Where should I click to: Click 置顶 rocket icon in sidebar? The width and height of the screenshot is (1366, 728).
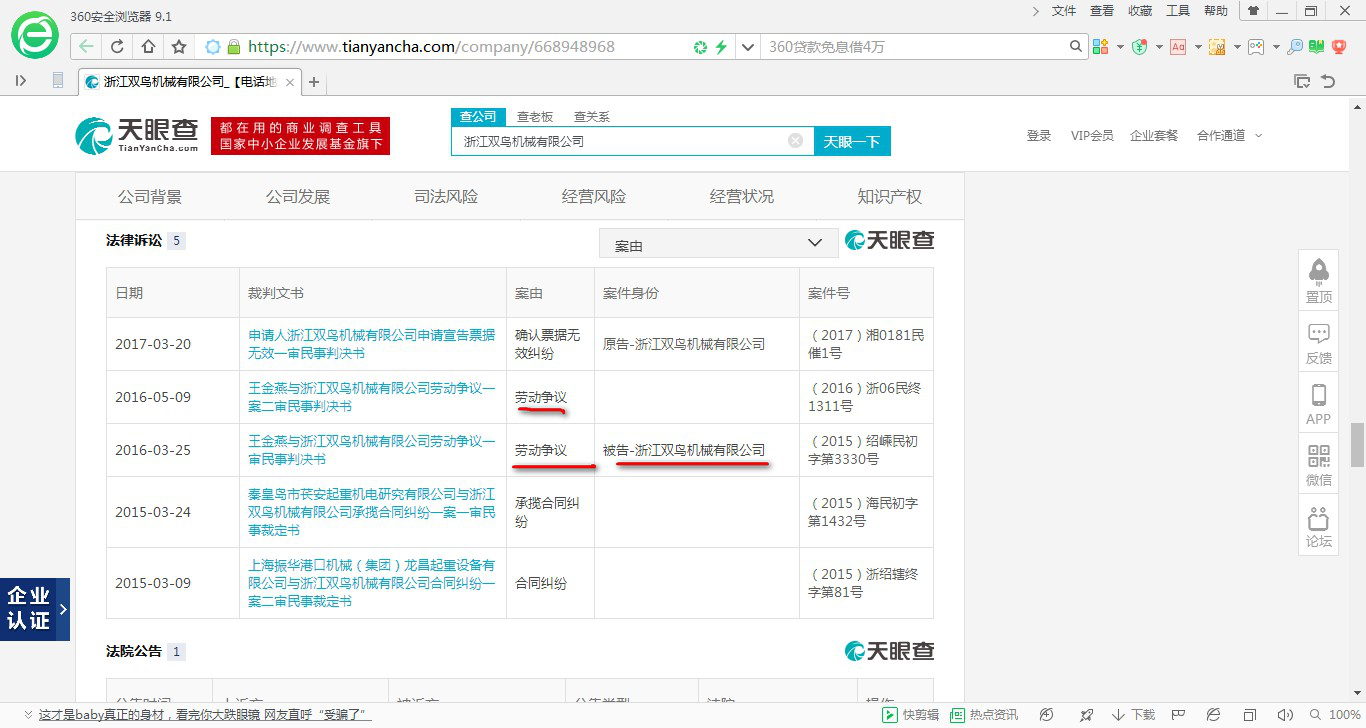1318,278
